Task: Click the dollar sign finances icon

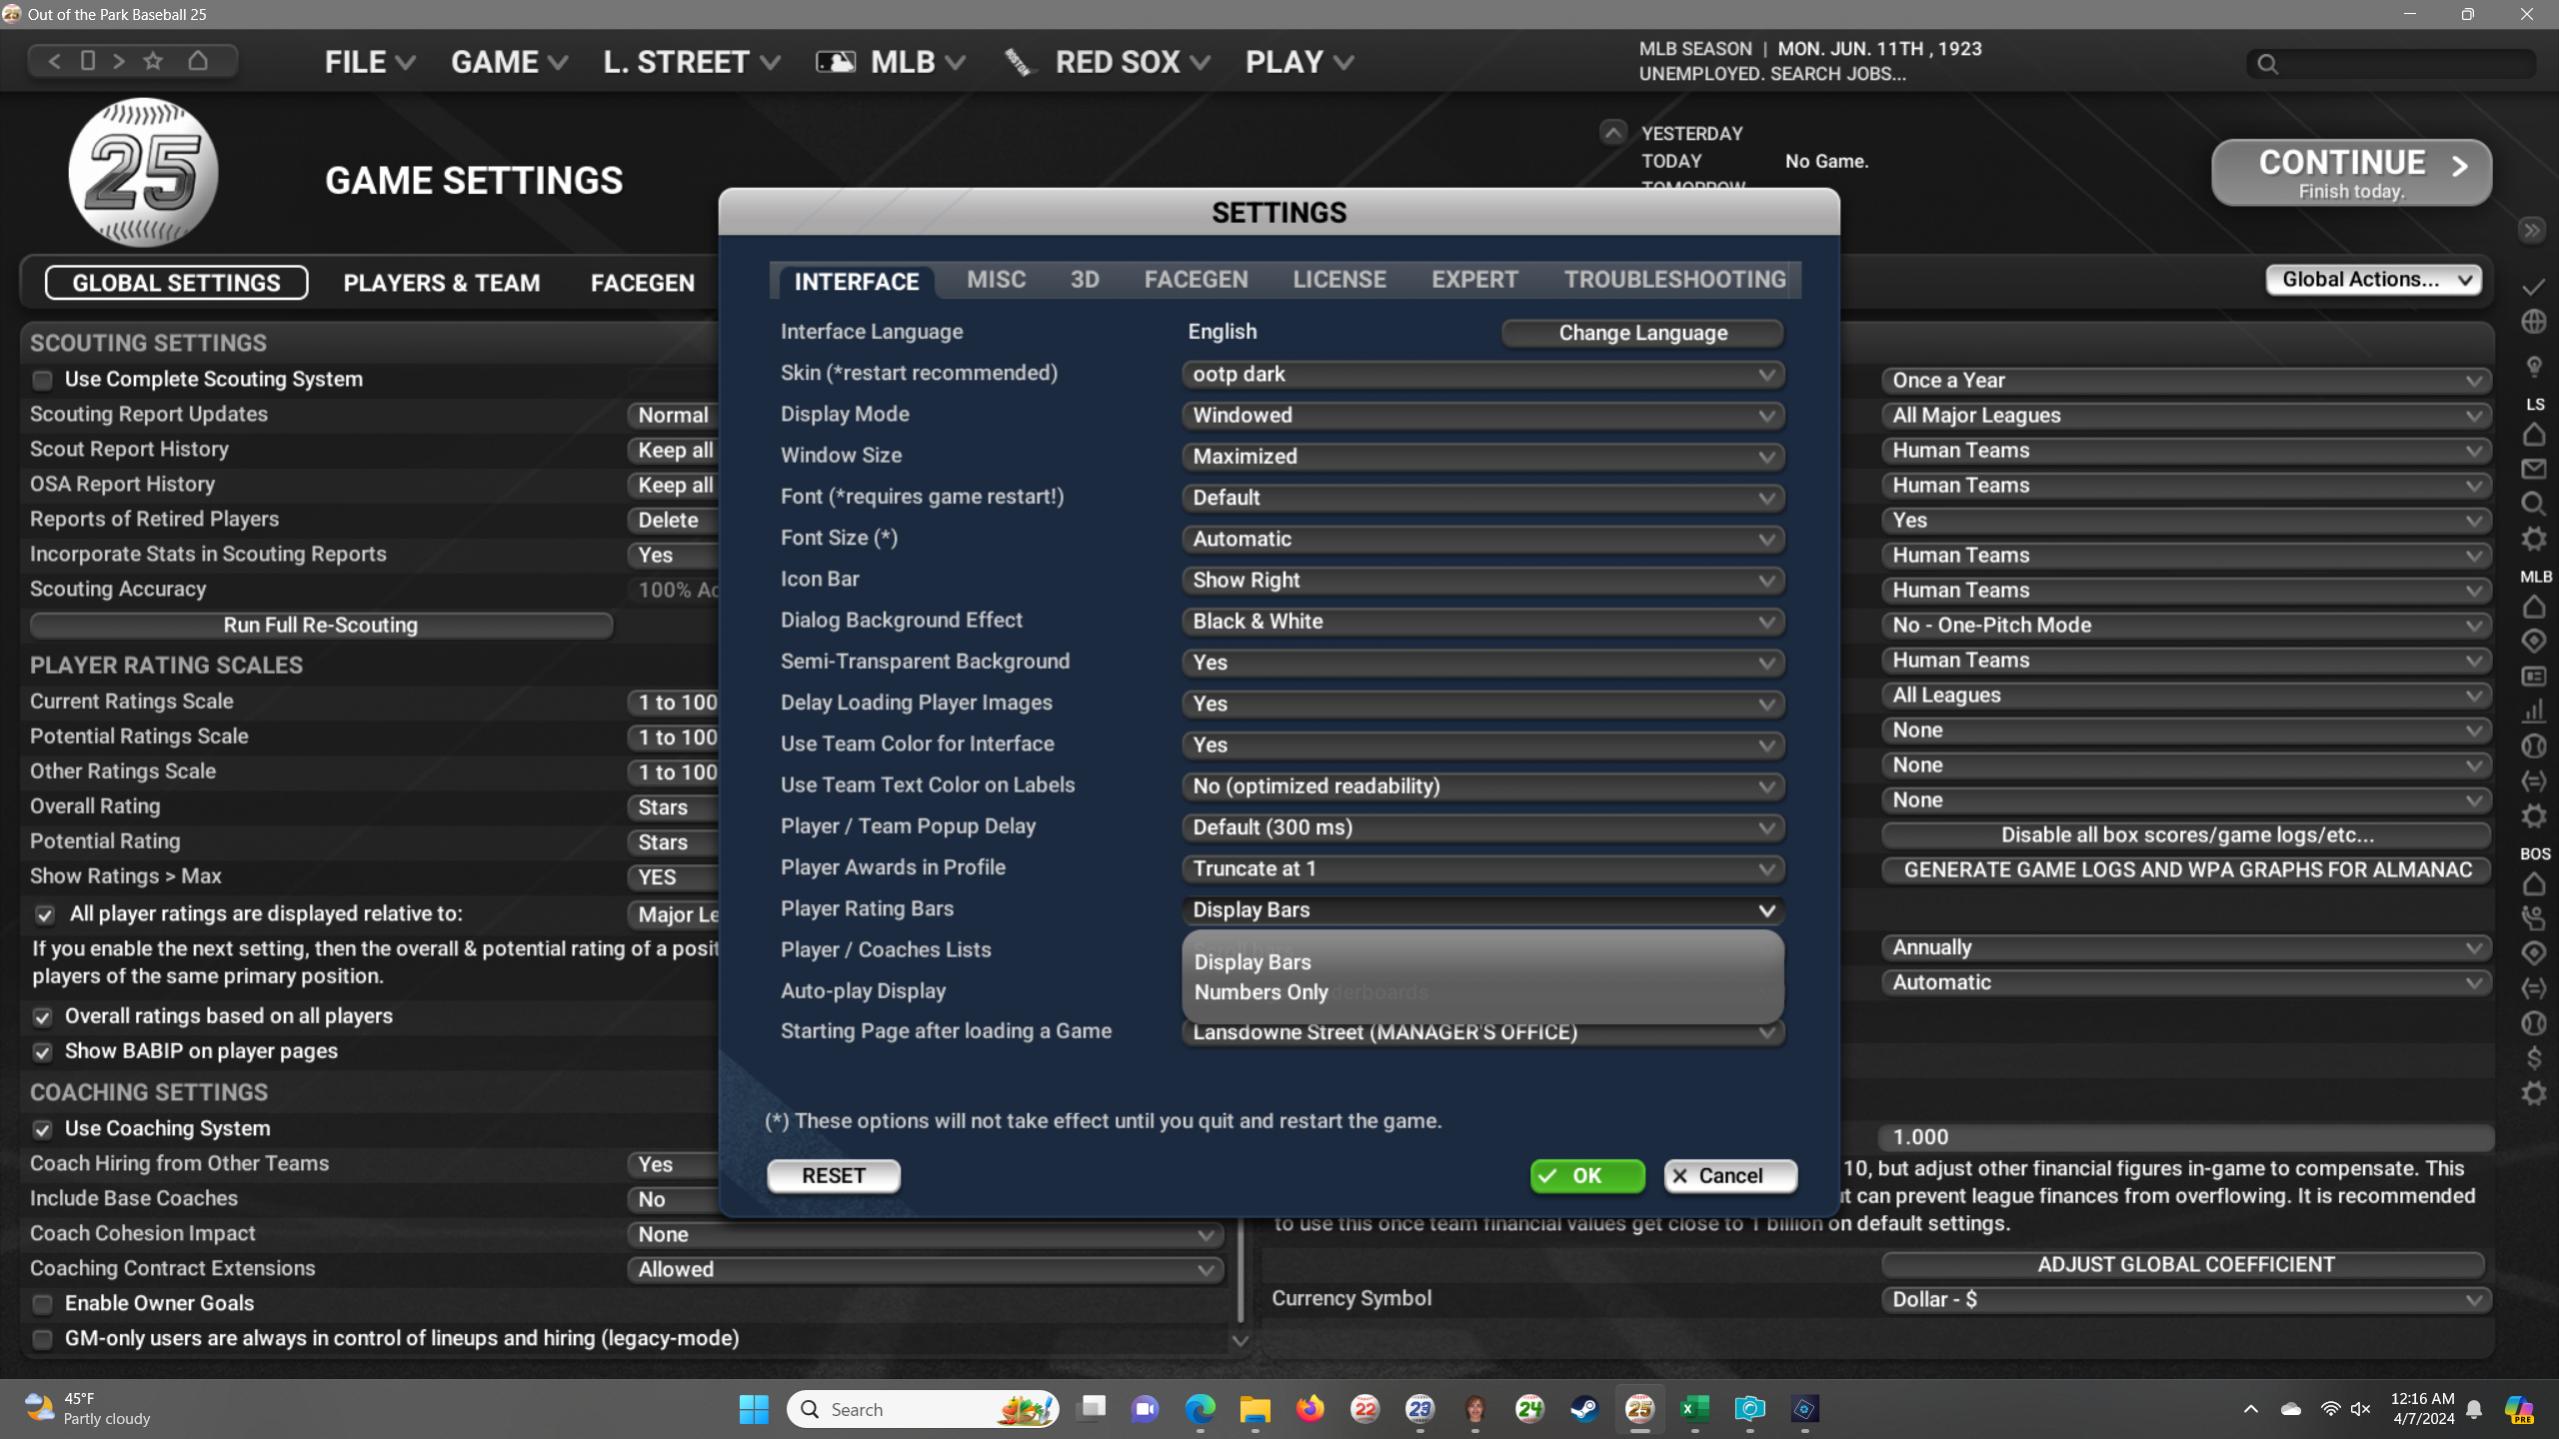Action: (2533, 1057)
